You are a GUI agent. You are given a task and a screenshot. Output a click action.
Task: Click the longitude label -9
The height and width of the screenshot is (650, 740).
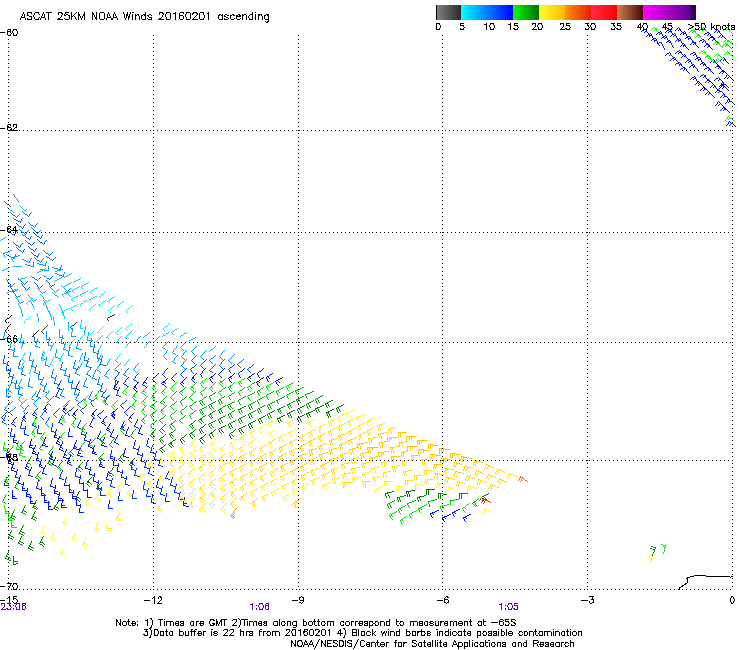(297, 600)
